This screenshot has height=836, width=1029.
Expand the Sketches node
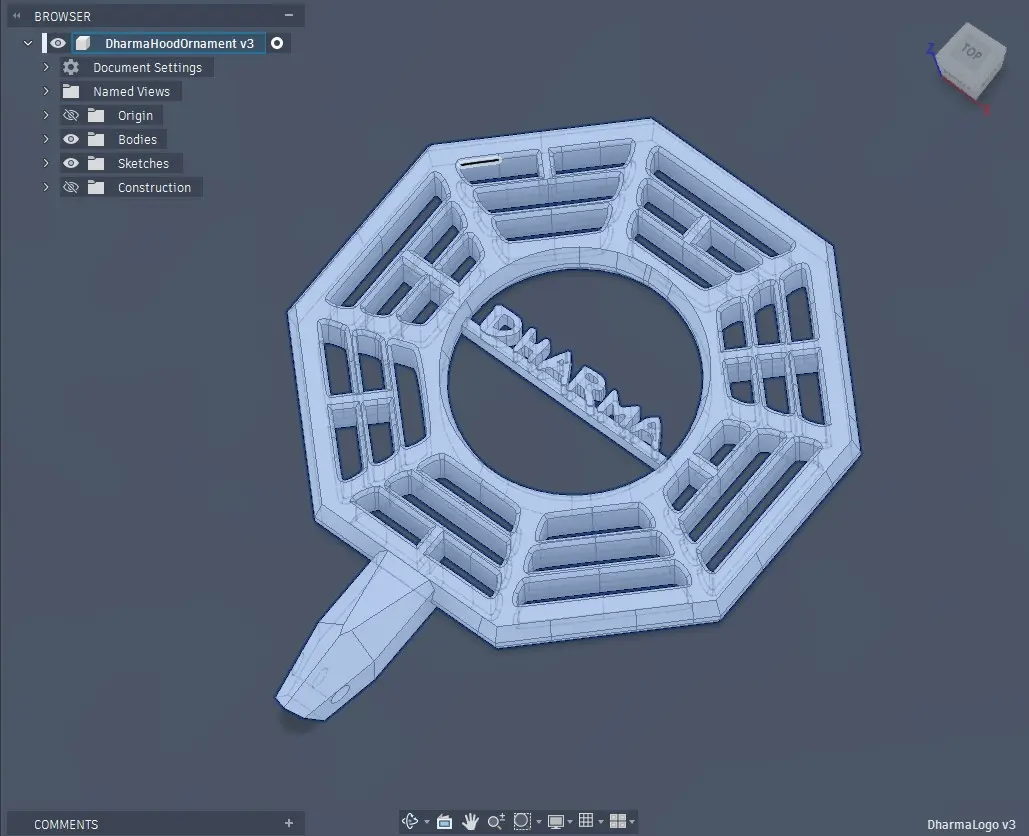[46, 163]
